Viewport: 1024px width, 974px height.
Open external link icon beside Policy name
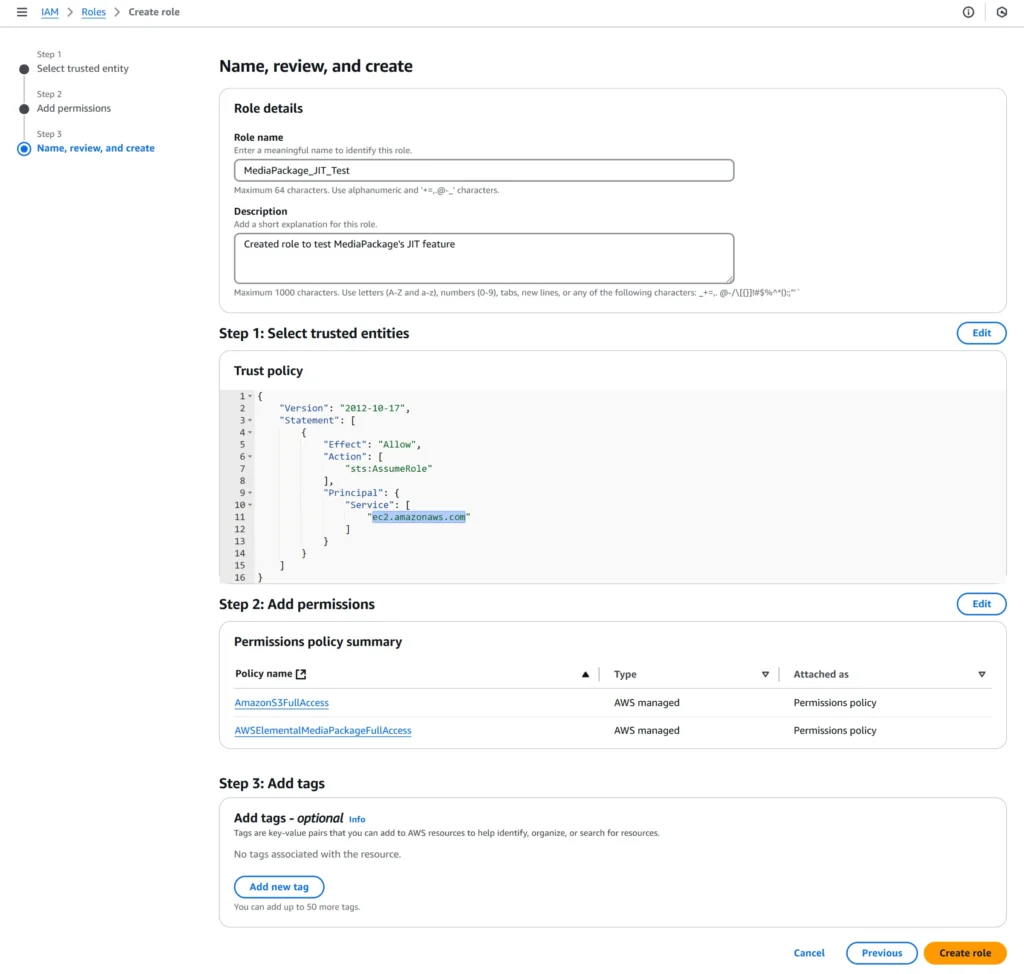tap(301, 674)
